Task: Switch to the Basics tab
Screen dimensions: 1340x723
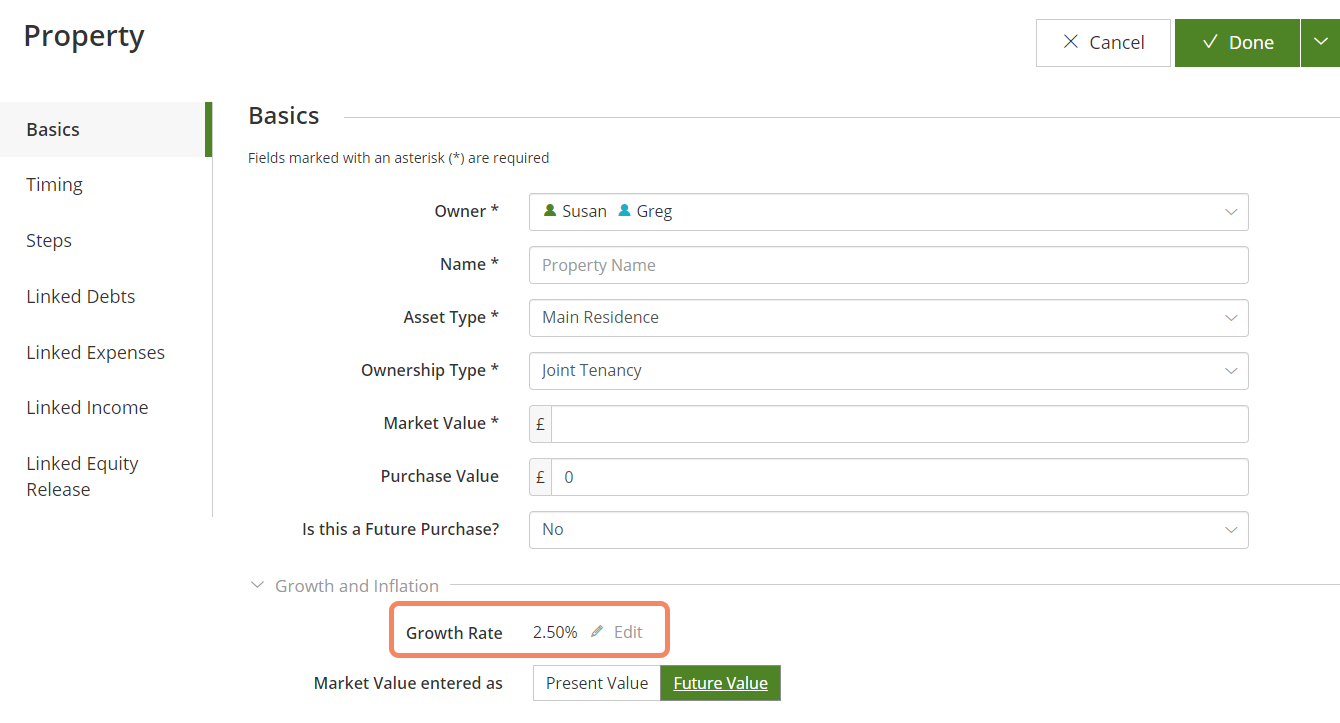Action: (x=106, y=129)
